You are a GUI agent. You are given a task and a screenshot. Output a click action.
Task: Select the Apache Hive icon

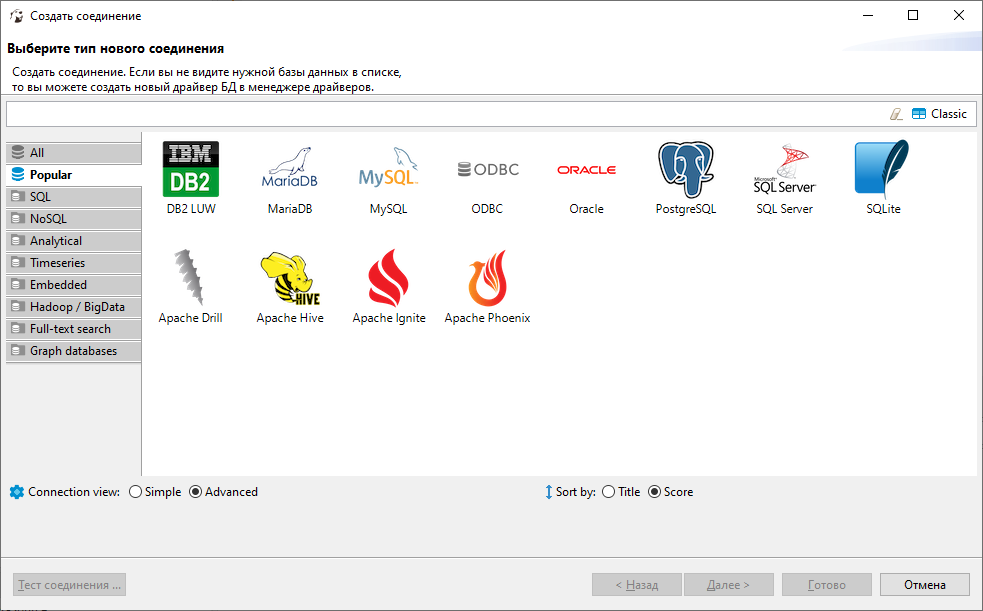coord(290,279)
